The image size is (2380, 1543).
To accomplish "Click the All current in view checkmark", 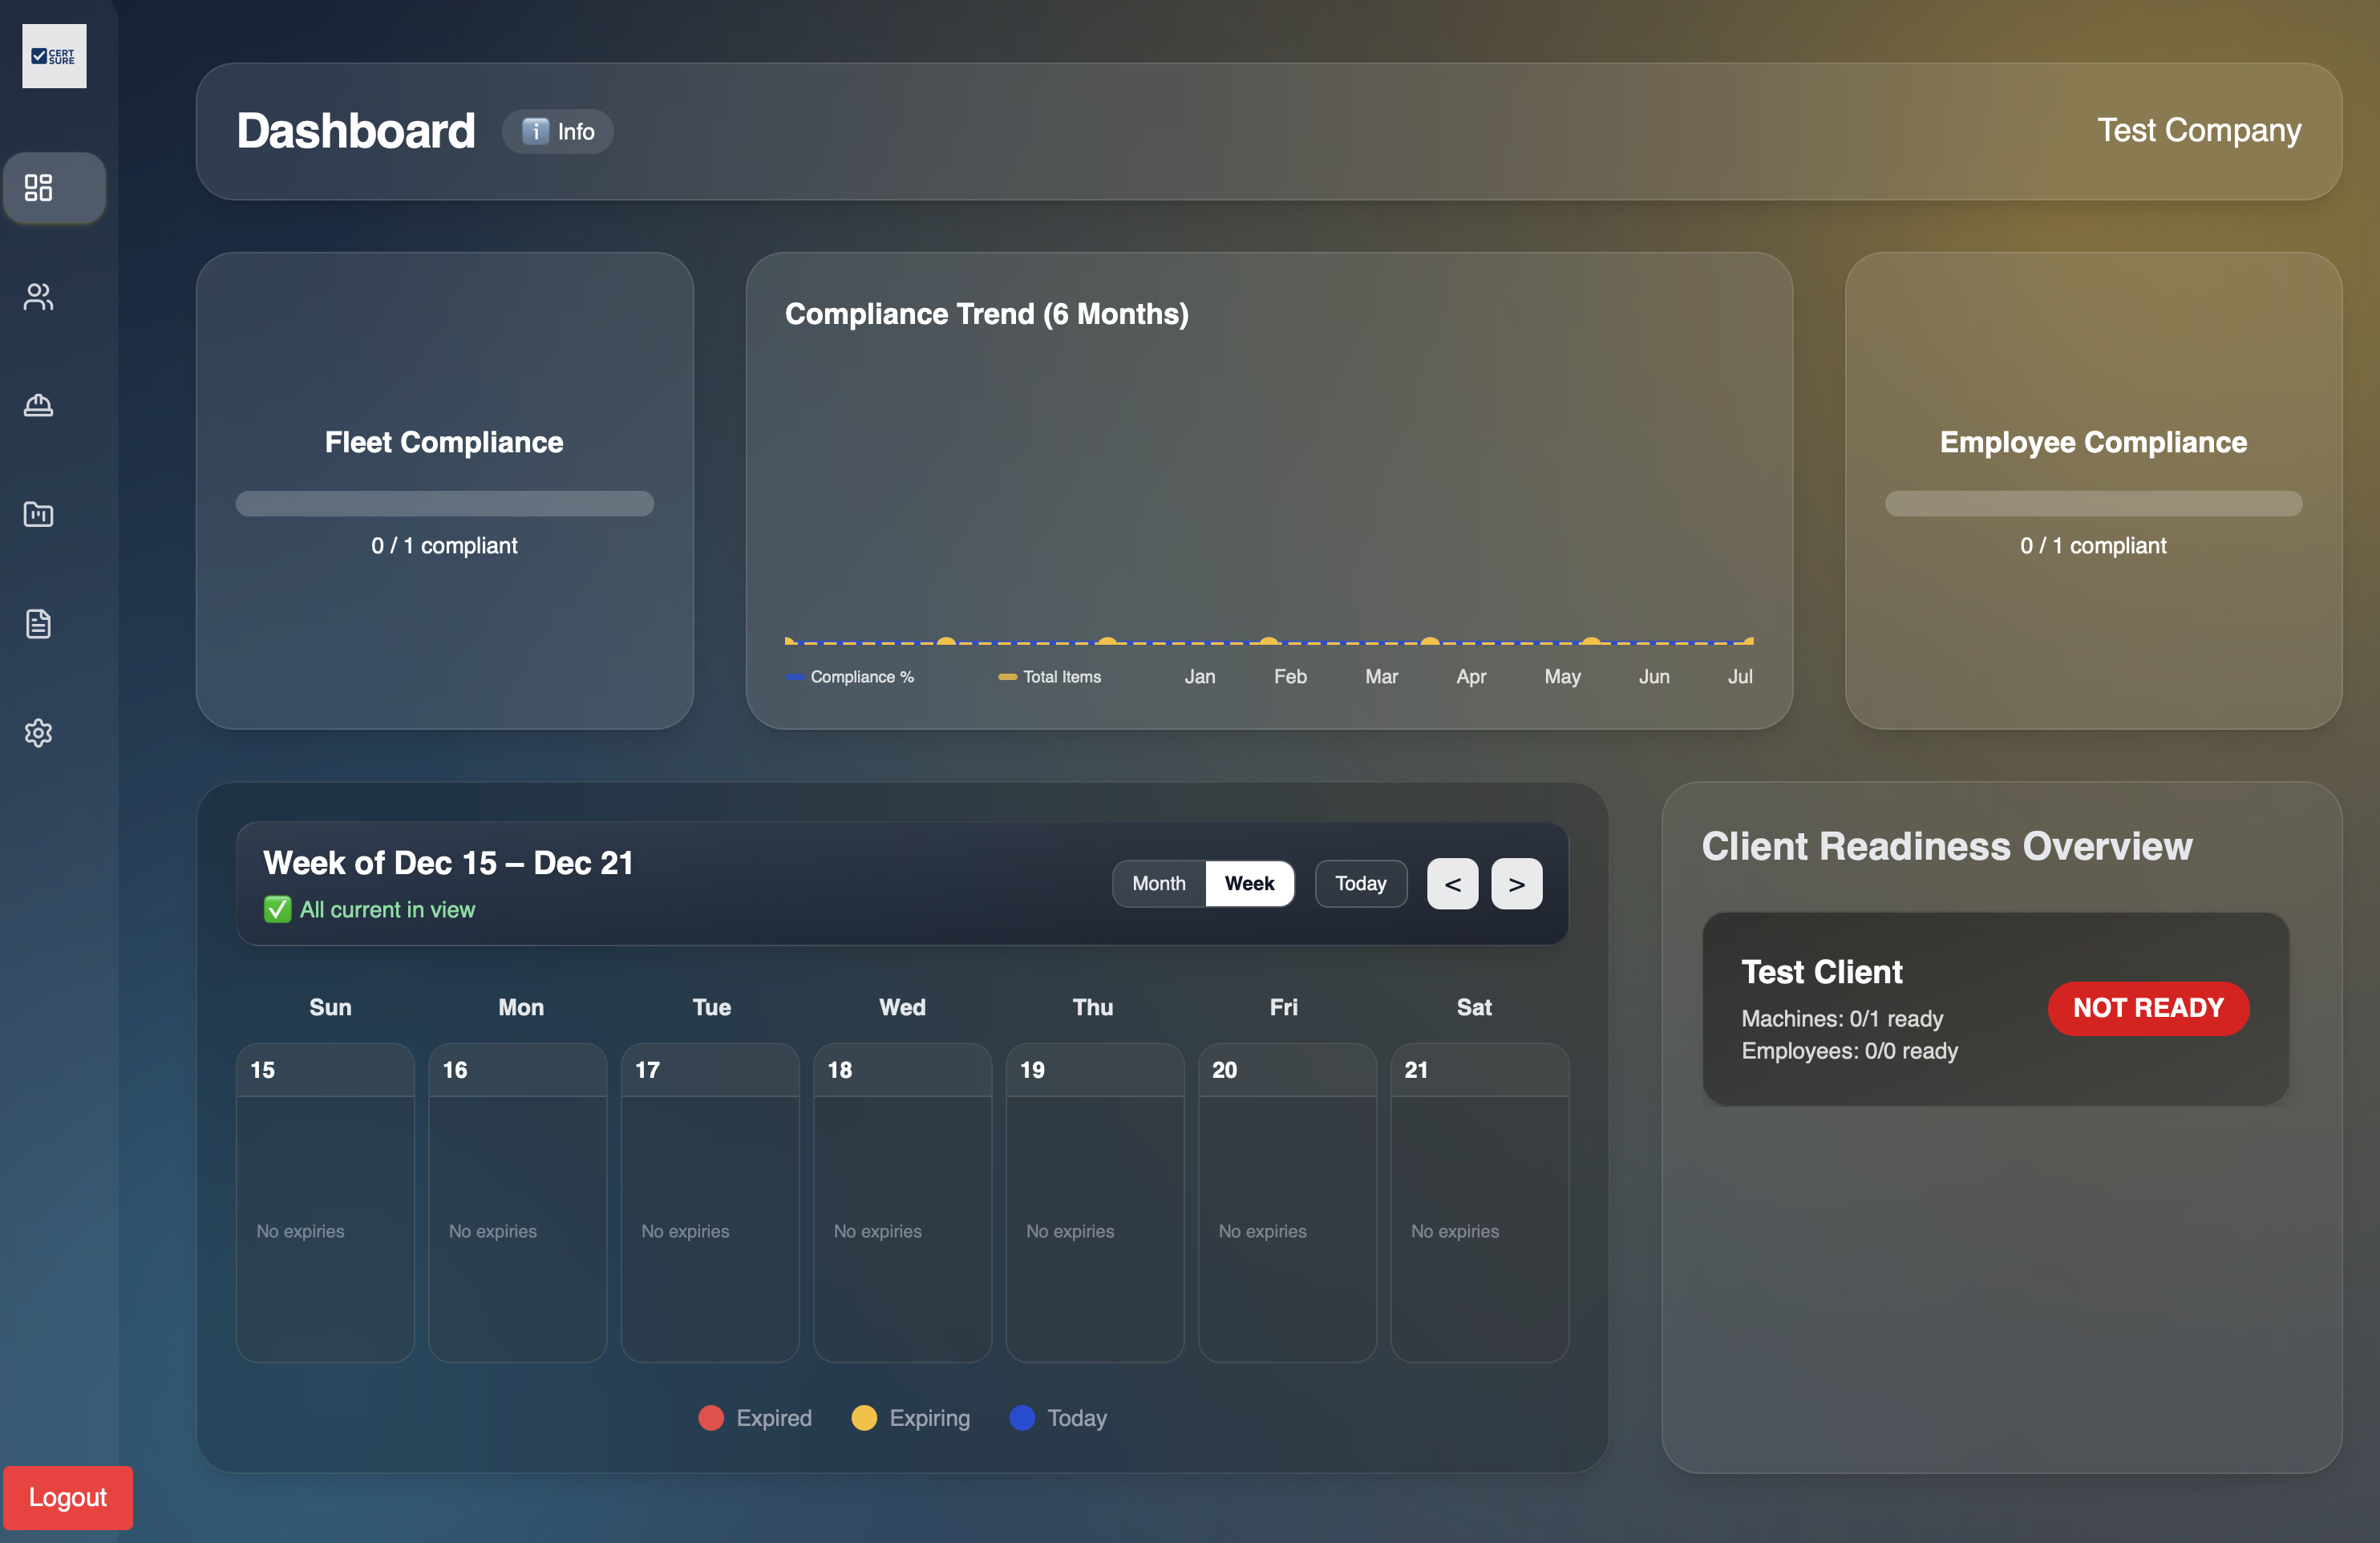I will click(277, 910).
